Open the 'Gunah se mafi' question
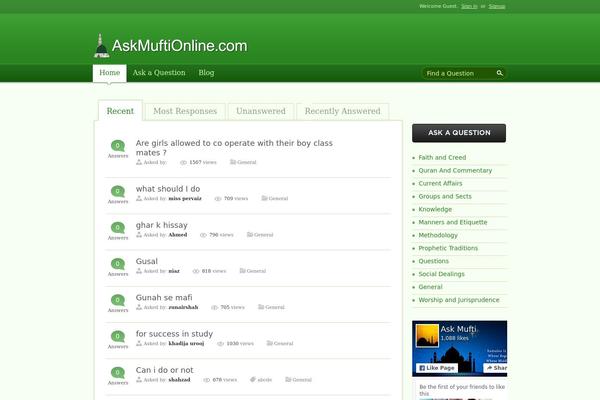This screenshot has width=600, height=400. tap(164, 297)
